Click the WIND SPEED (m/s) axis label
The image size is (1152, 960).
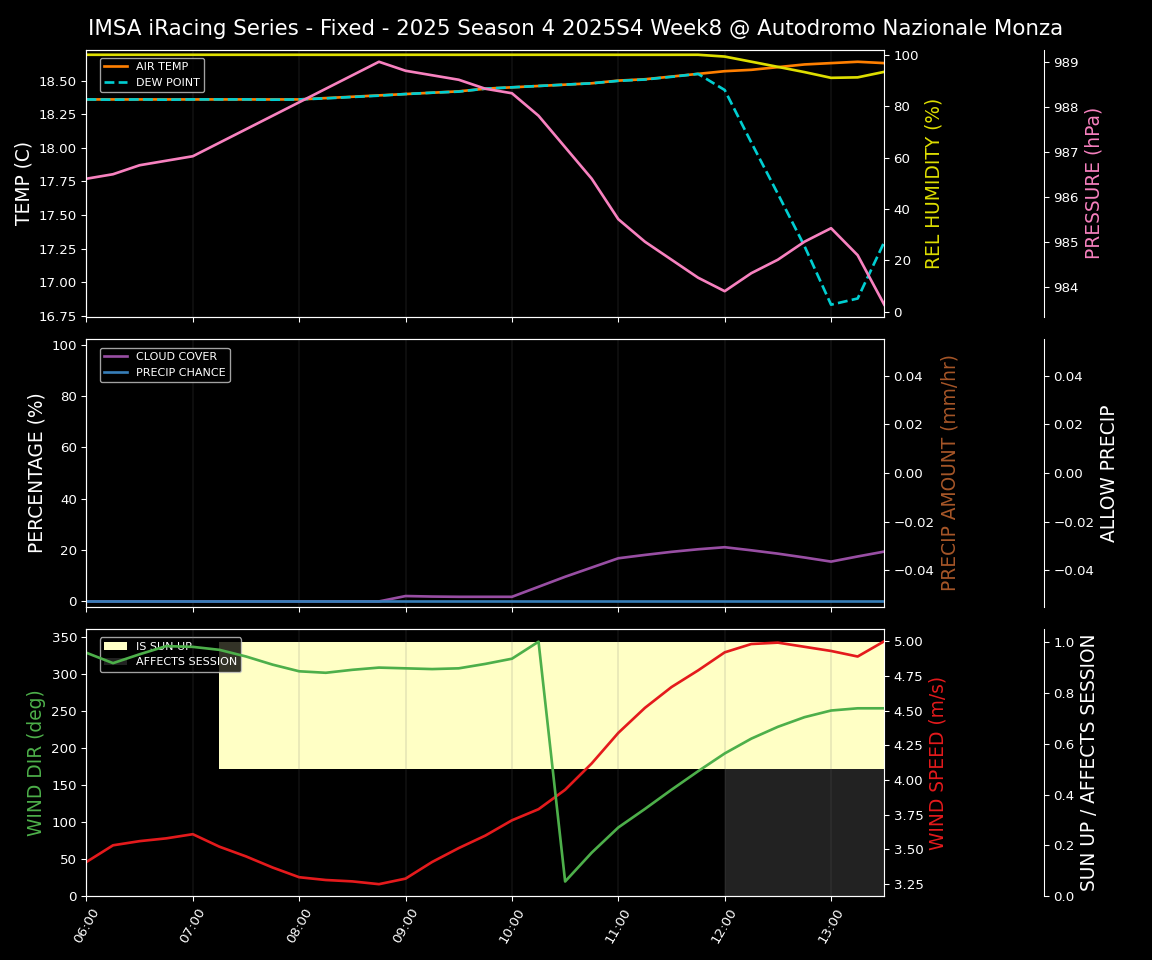(937, 763)
